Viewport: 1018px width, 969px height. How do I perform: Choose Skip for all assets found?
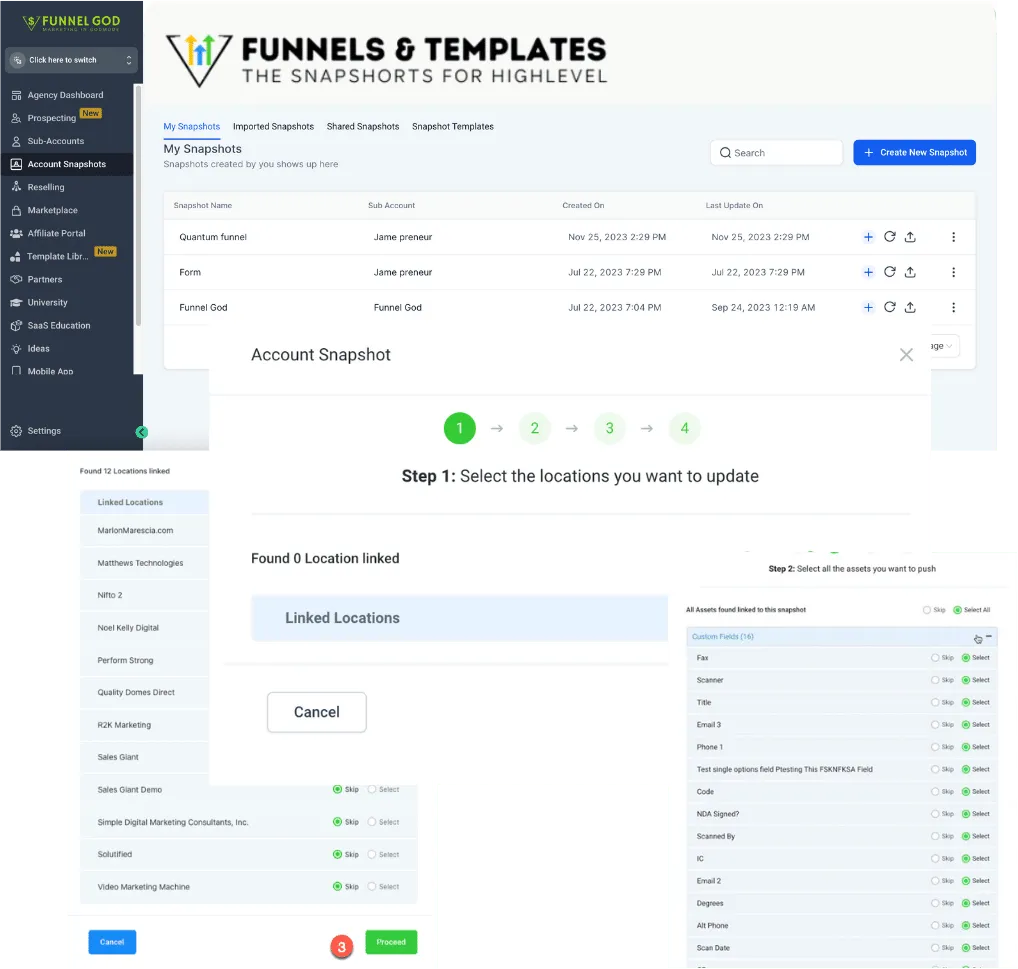(x=927, y=610)
